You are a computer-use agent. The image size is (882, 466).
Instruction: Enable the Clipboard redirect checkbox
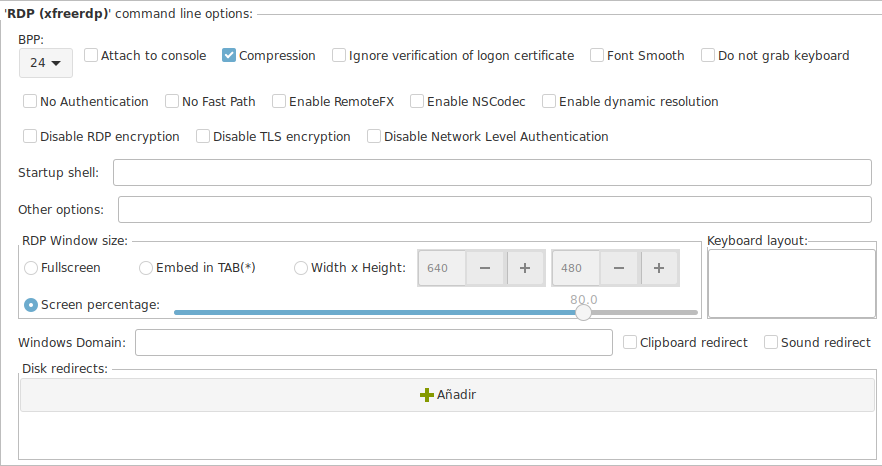point(630,342)
